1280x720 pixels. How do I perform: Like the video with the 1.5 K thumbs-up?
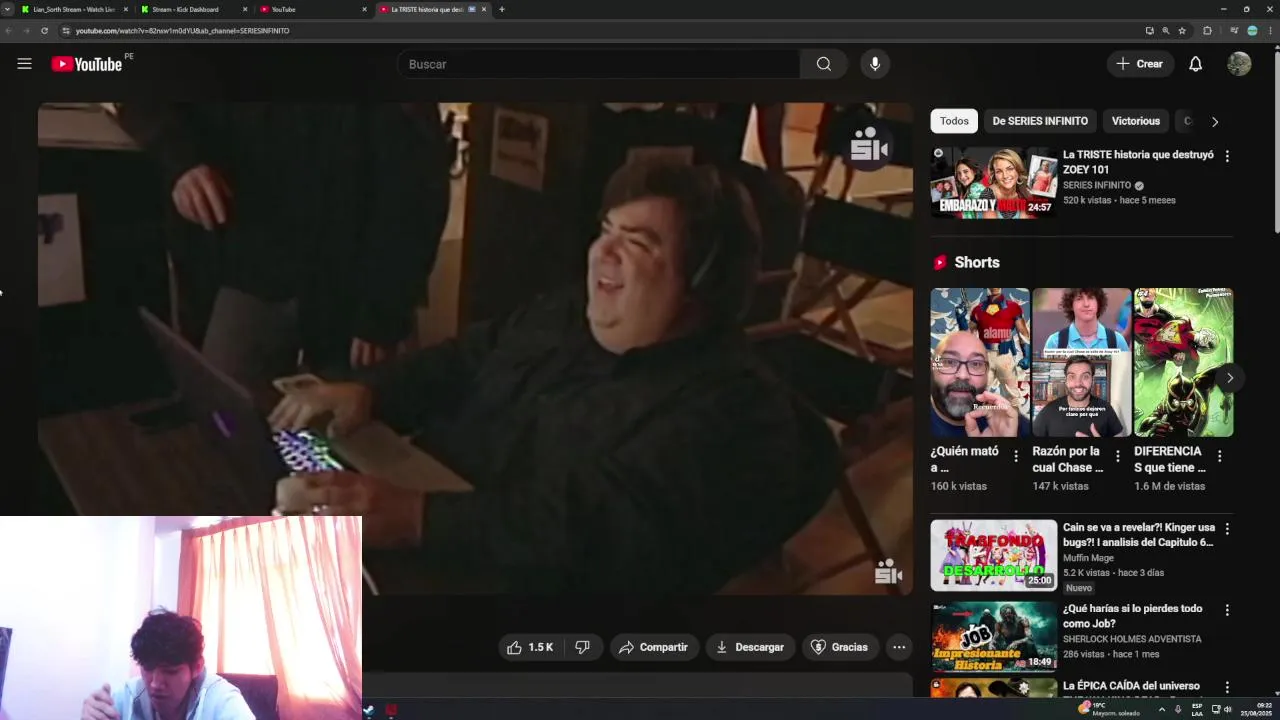[x=530, y=647]
